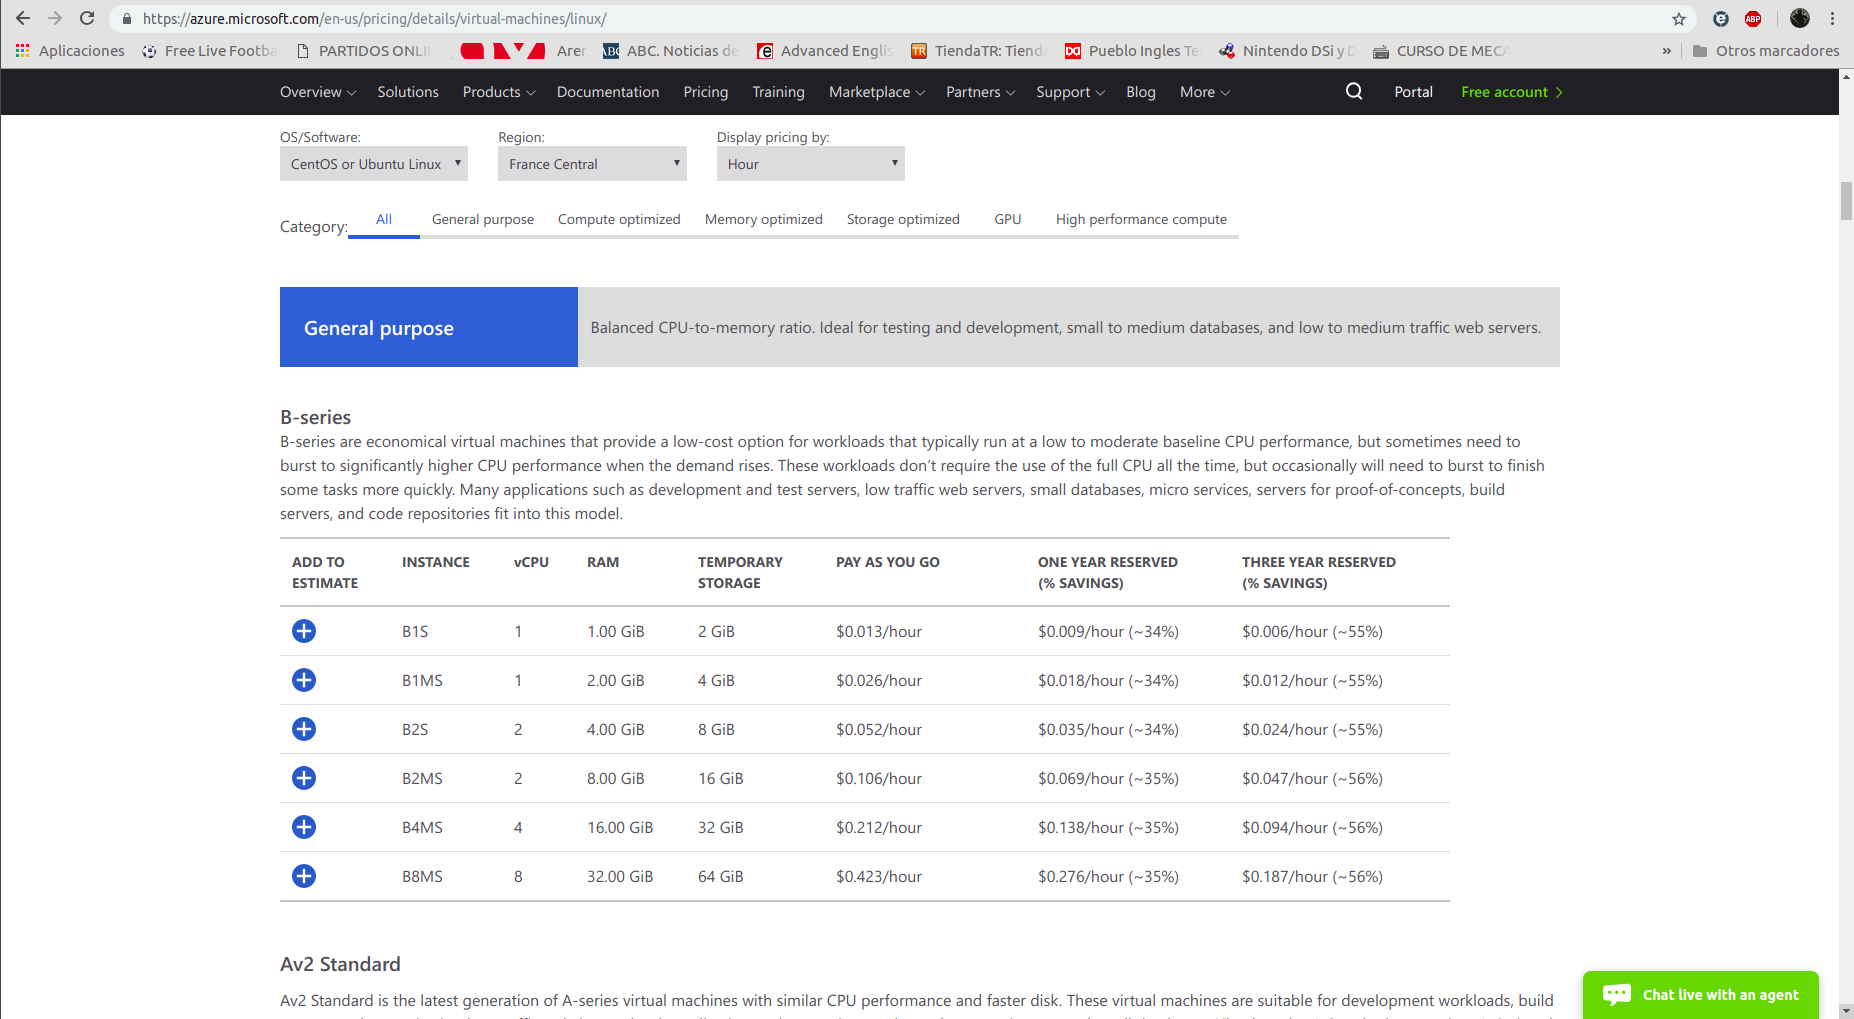Screen dimensions: 1854x1019
Task: Open the Portal link
Action: click(1413, 92)
